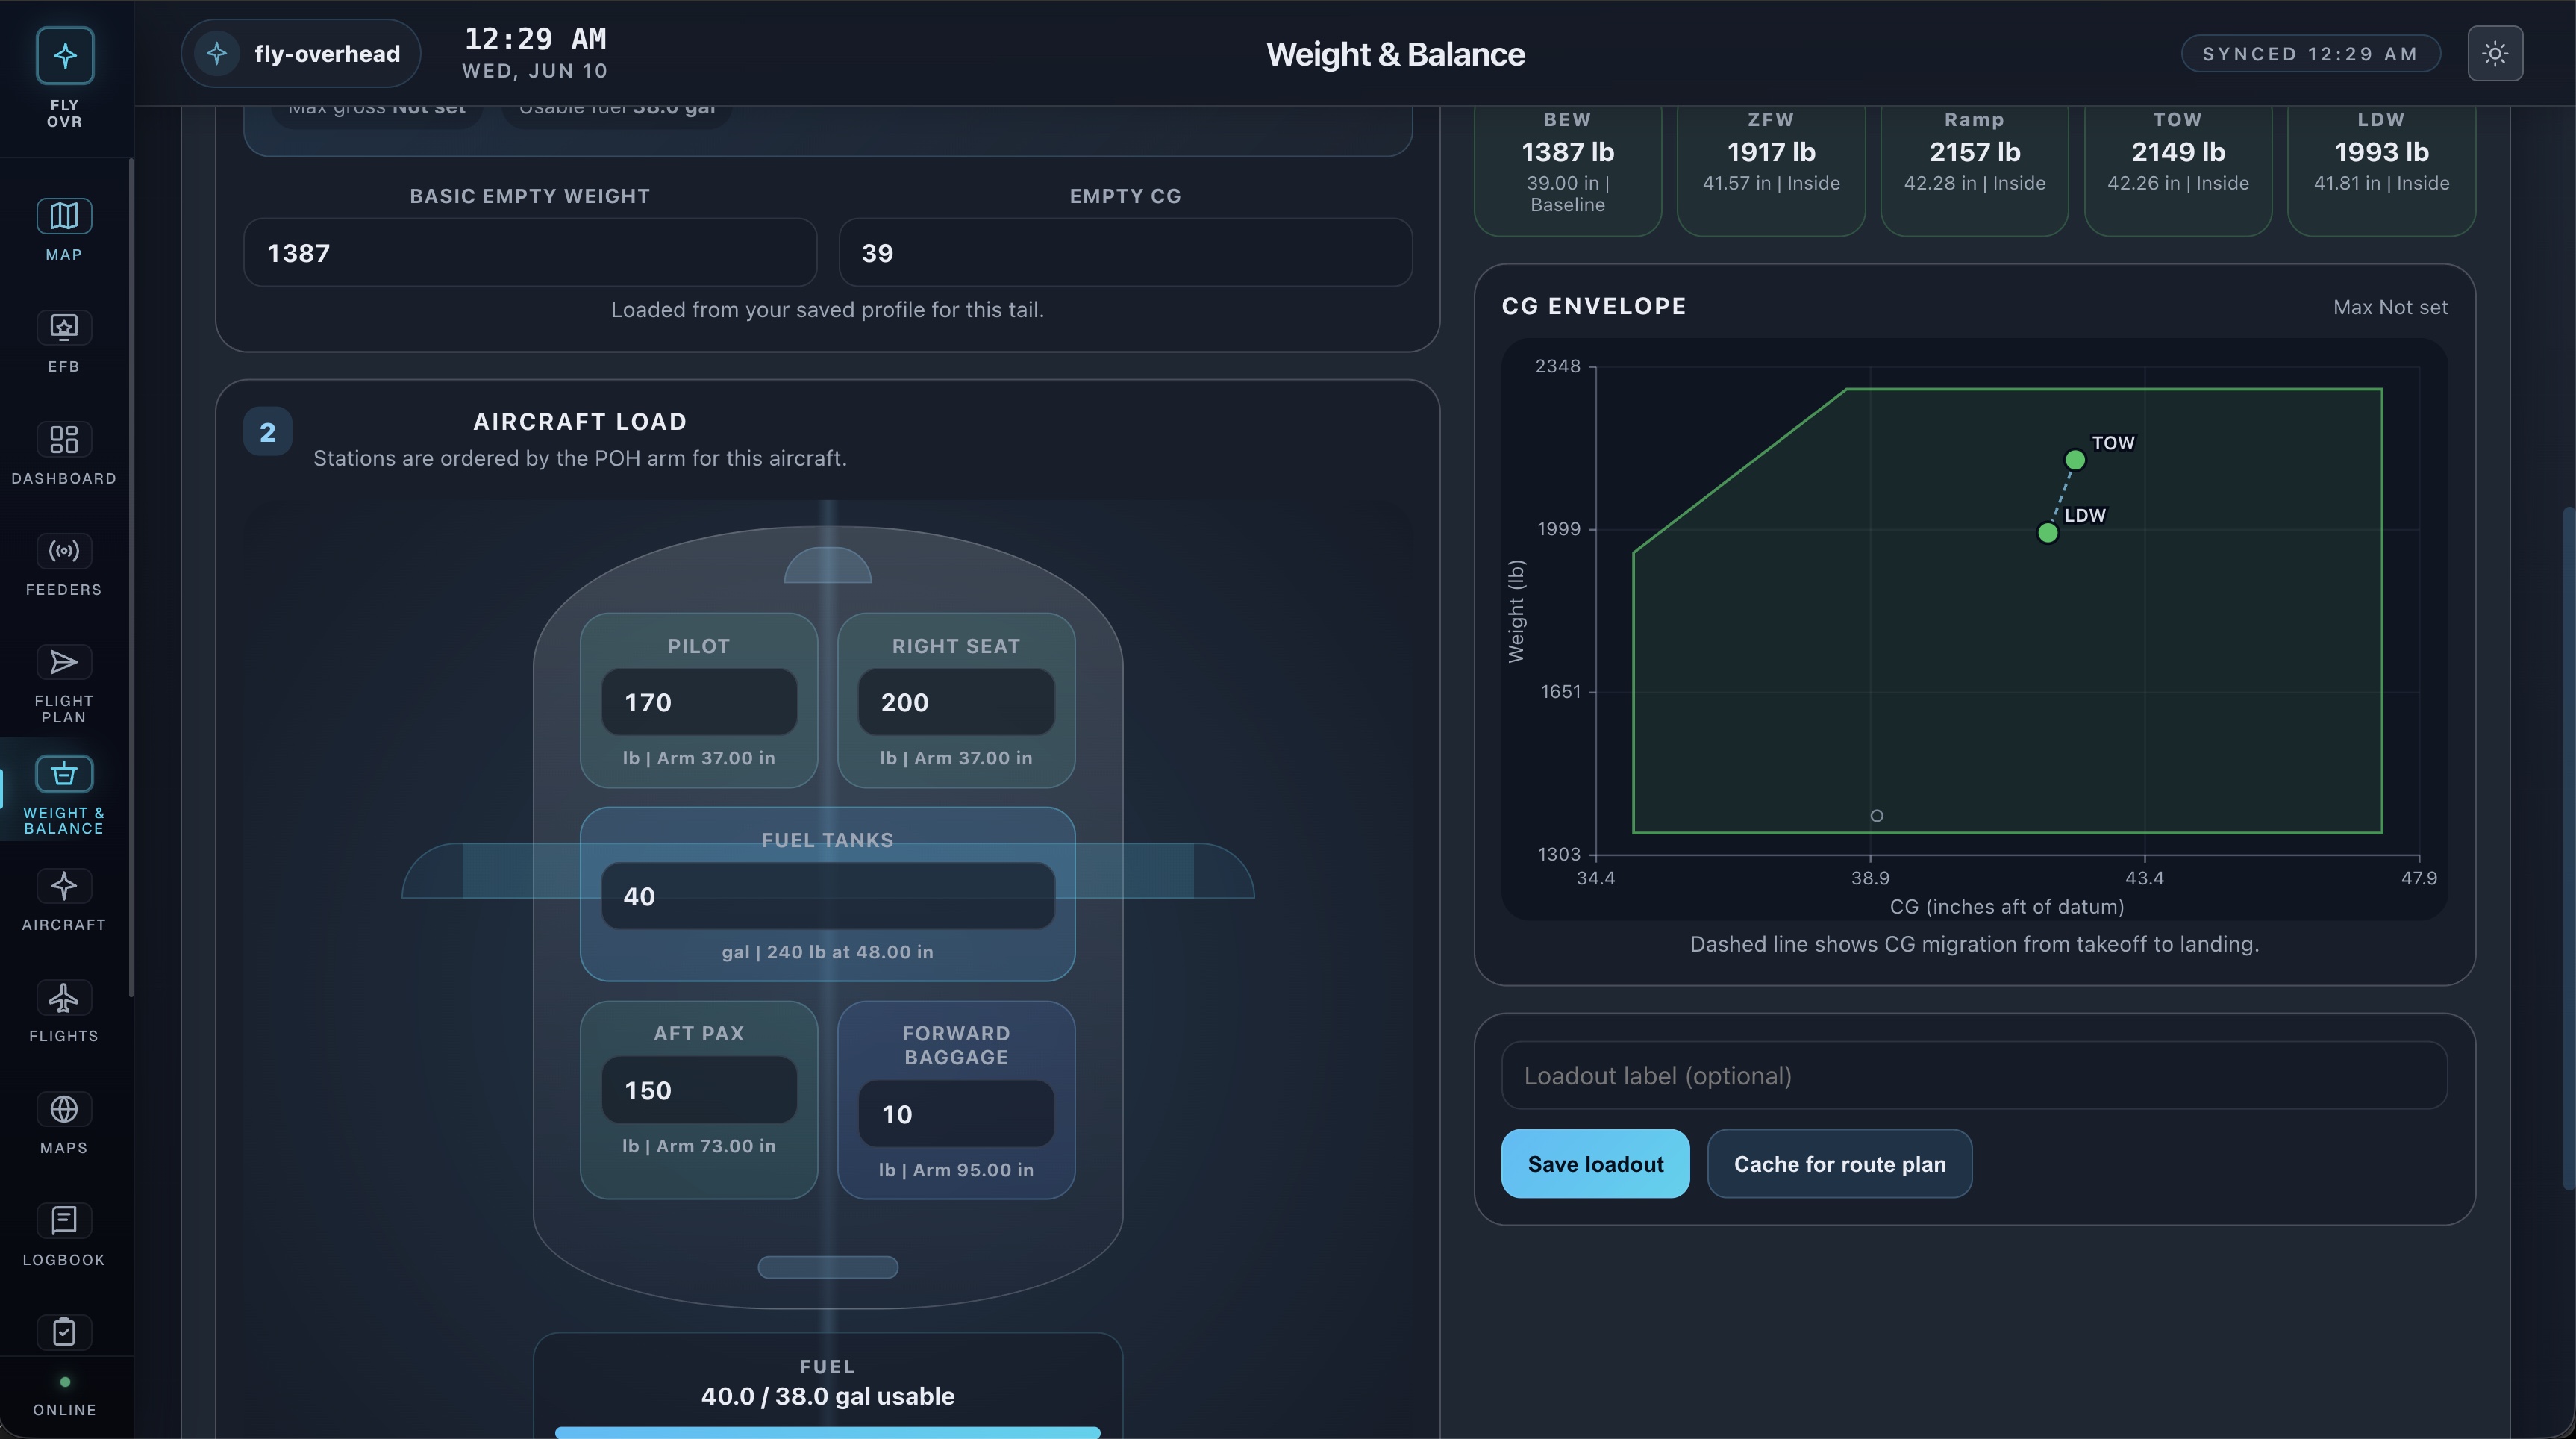Image resolution: width=2576 pixels, height=1439 pixels.
Task: Click the Save loadout button
Action: (x=1595, y=1164)
